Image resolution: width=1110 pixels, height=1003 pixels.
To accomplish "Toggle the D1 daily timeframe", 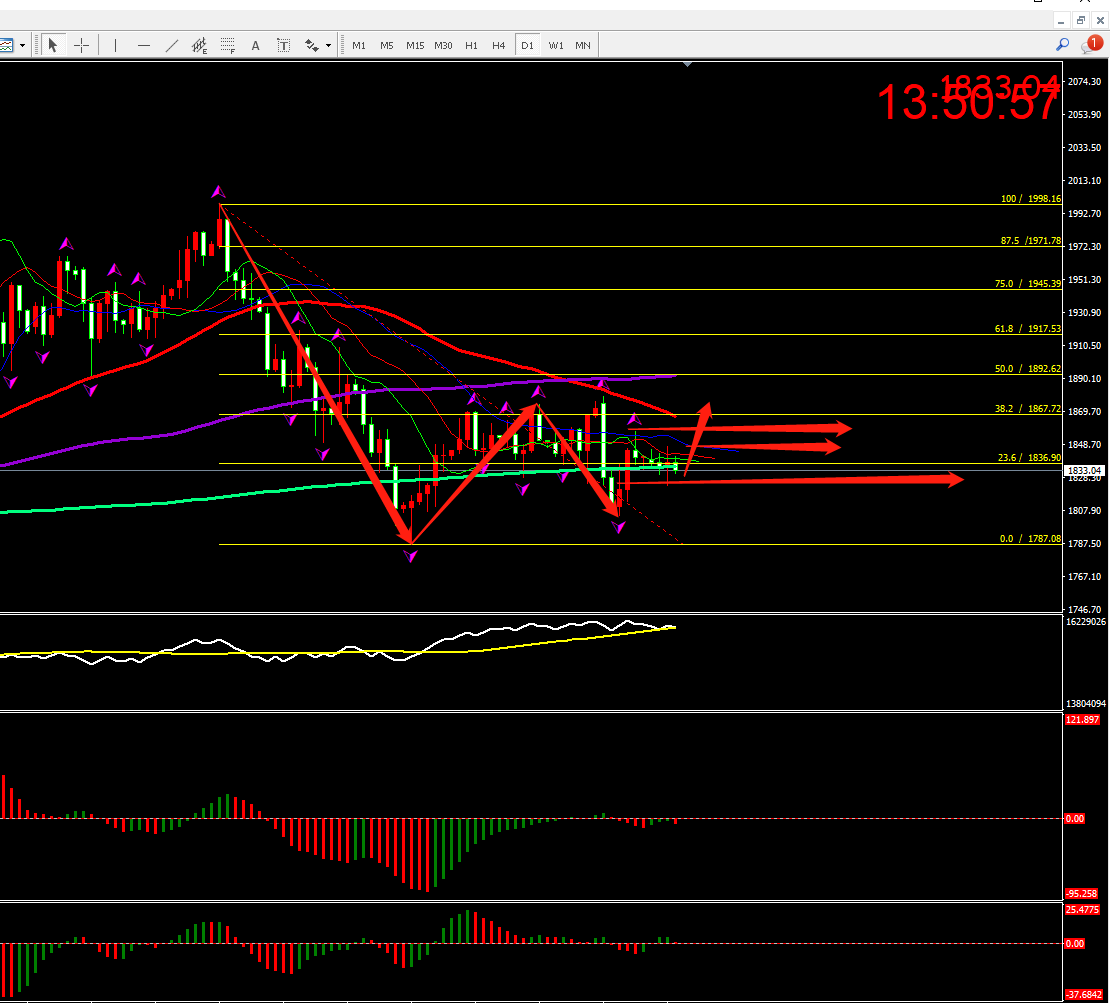I will coord(527,45).
